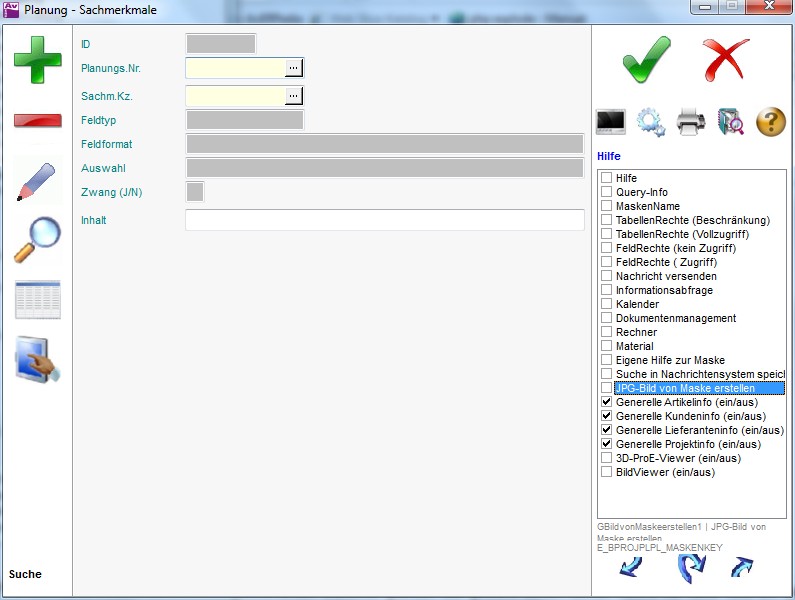Select the pencil edit icon
Image resolution: width=795 pixels, height=600 pixels.
pyautogui.click(x=37, y=181)
